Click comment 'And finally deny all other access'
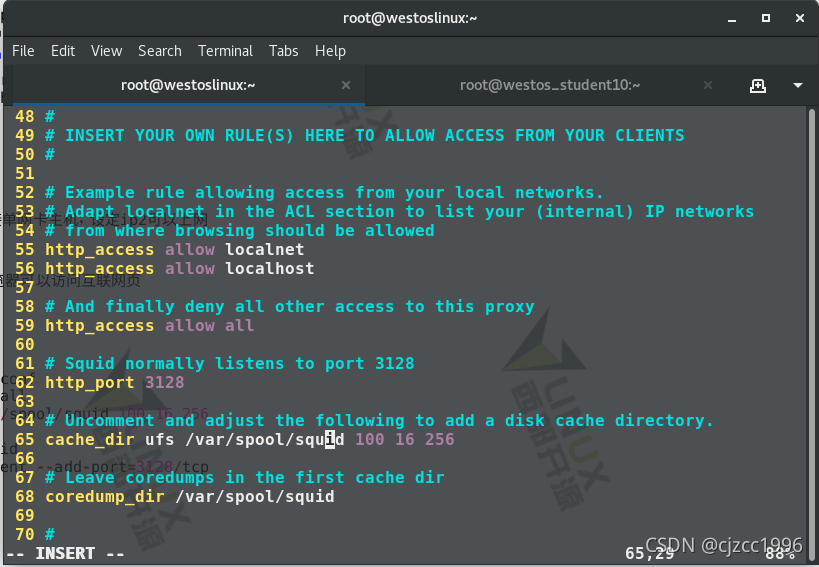 click(x=289, y=306)
